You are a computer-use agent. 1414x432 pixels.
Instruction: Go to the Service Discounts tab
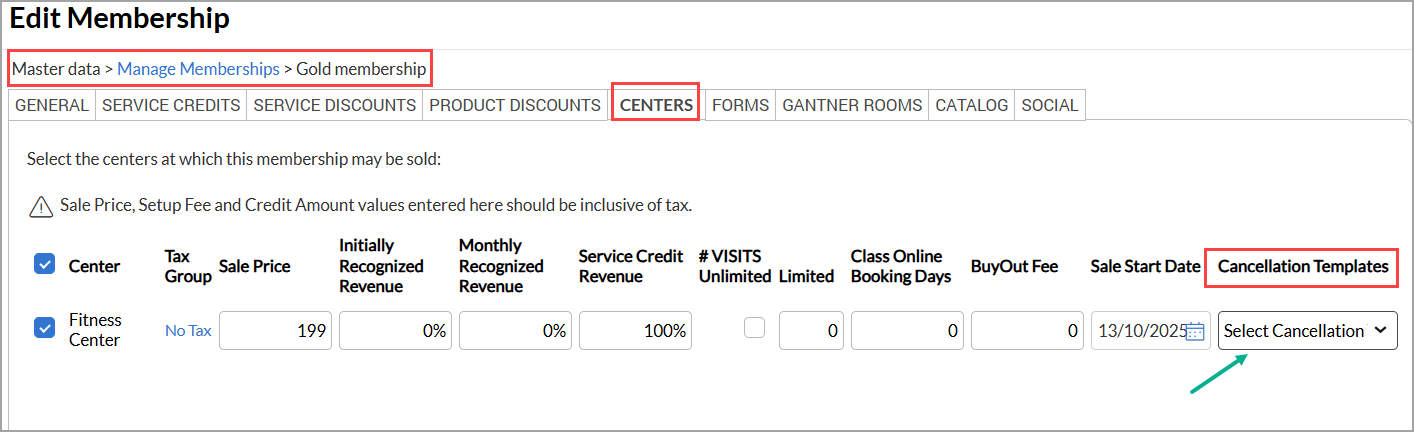[334, 105]
